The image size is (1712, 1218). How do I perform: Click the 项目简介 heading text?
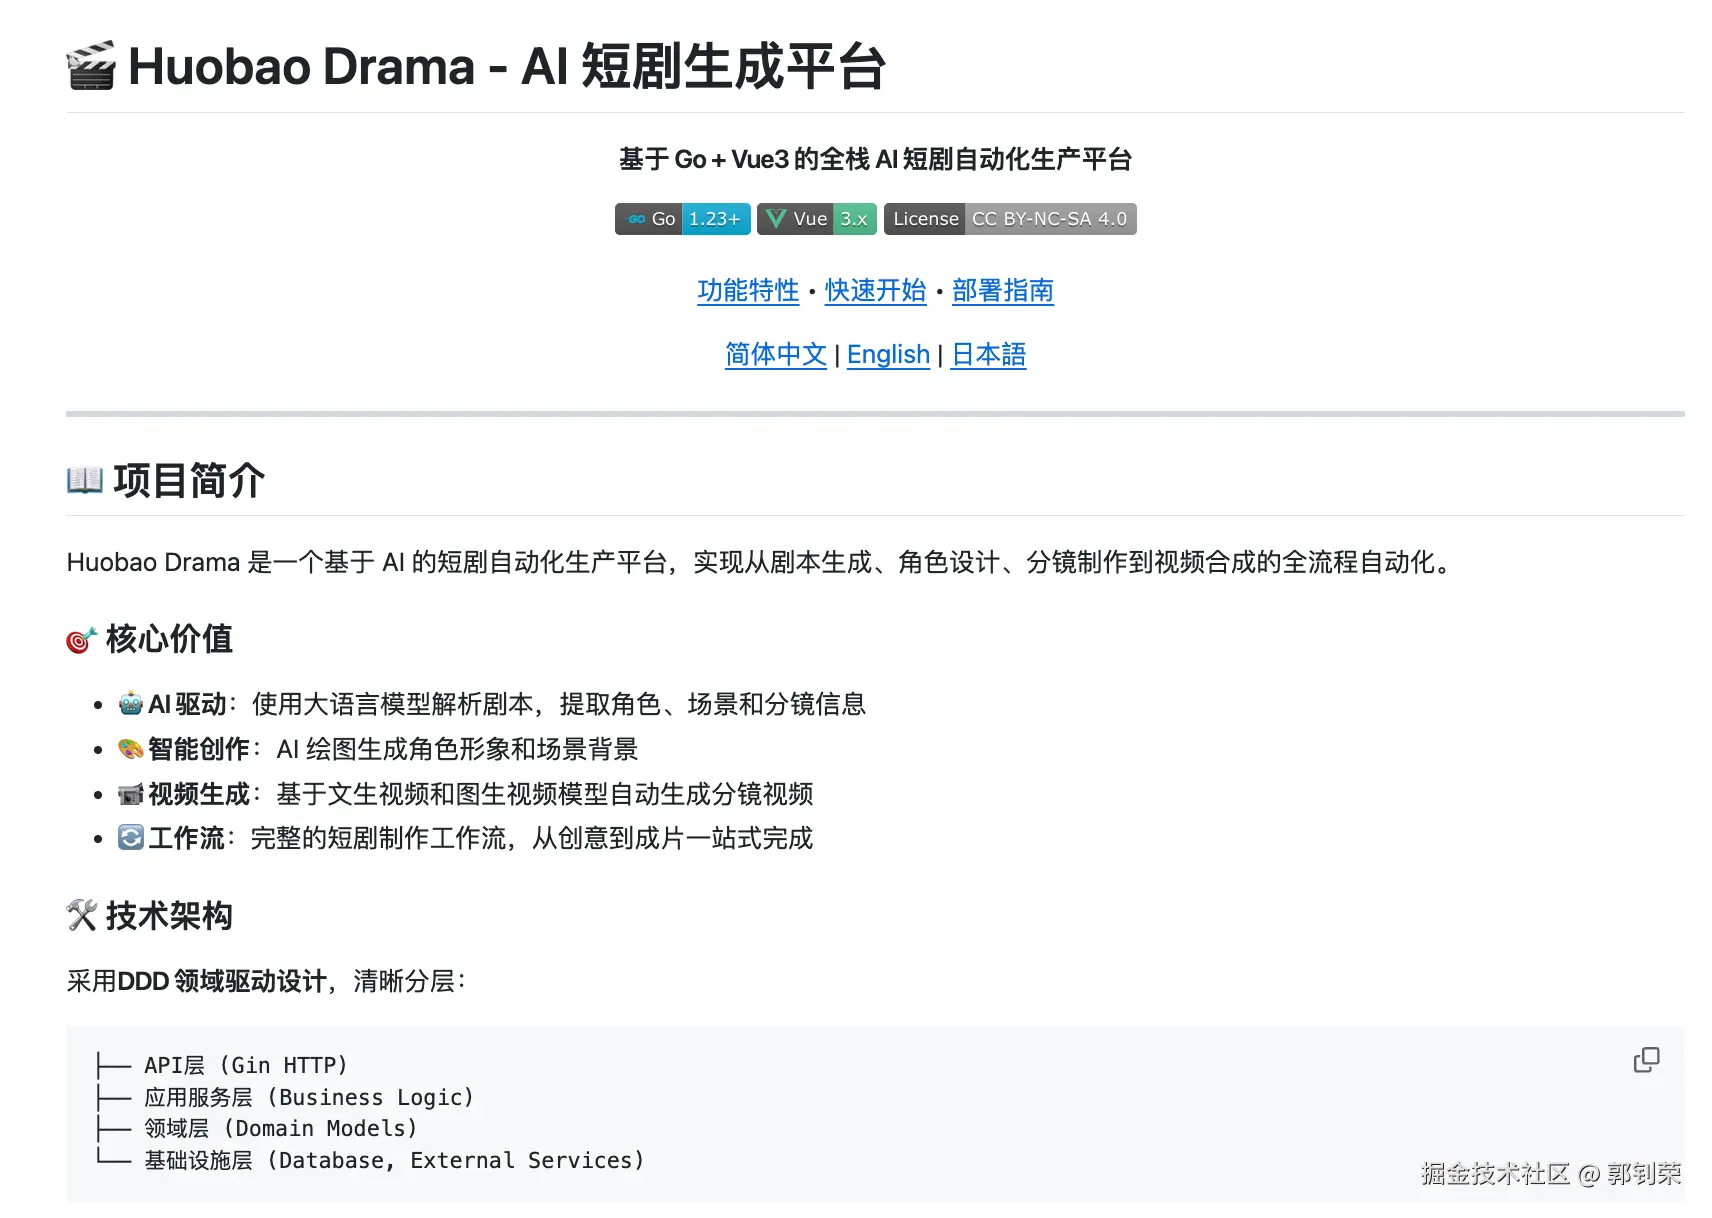[x=189, y=480]
